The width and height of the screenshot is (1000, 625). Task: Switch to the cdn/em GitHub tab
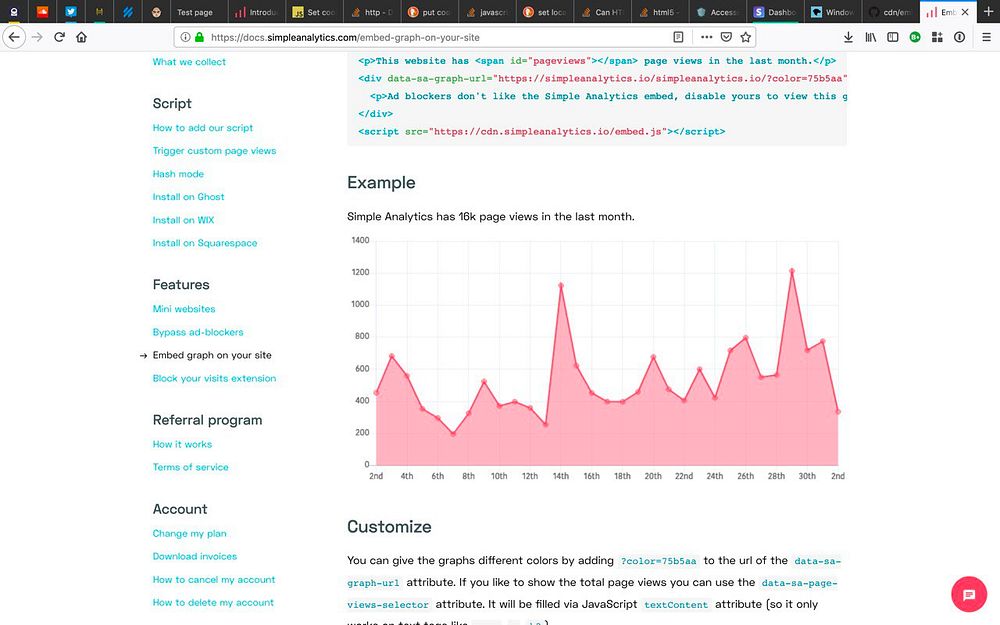[x=890, y=11]
